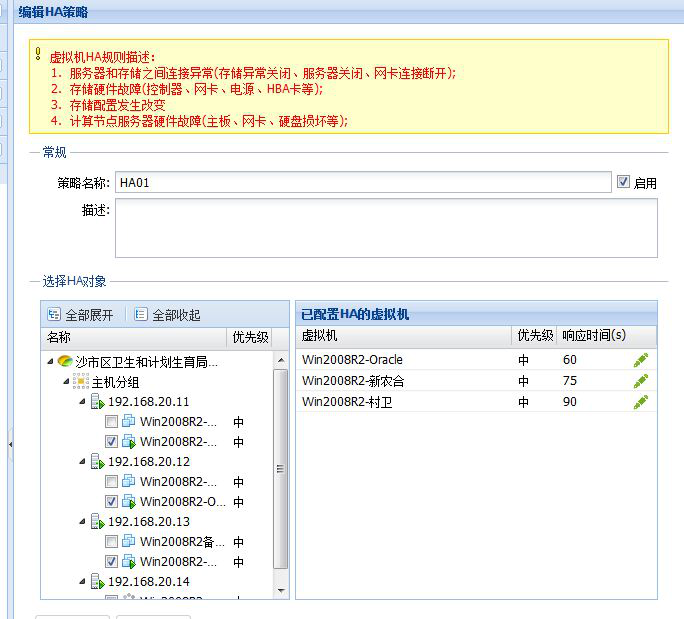The width and height of the screenshot is (684, 619).
Task: Select Win2008R2备... VM under 192.168.20.13
Action: (x=180, y=542)
